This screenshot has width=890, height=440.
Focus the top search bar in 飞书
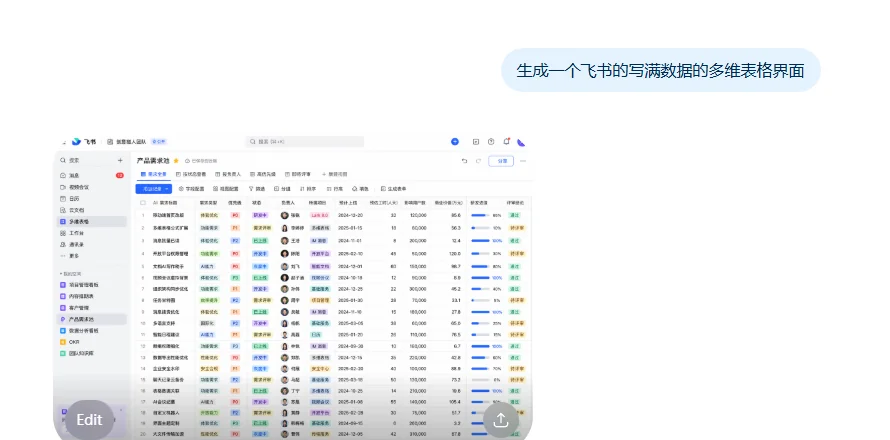tap(305, 141)
